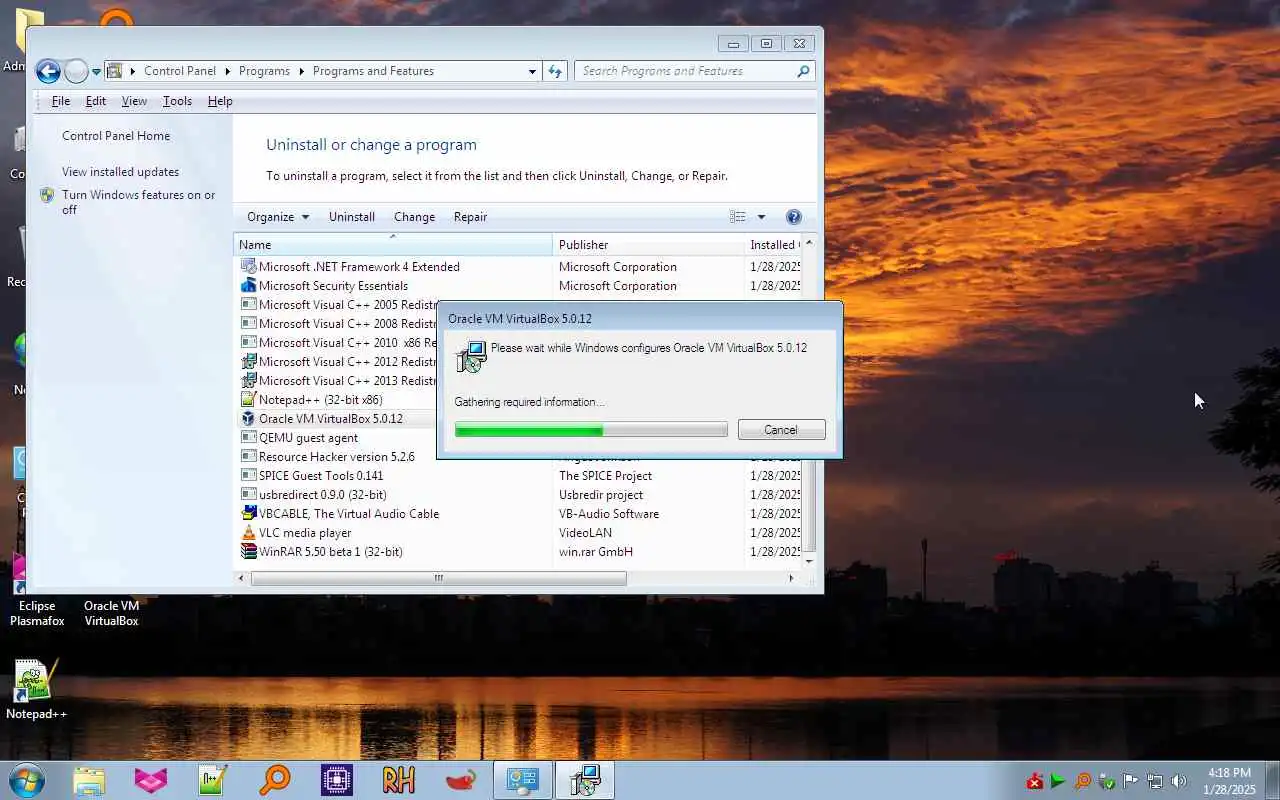Click the orange magnifier taskbar icon
Image resolution: width=1280 pixels, height=800 pixels.
pos(274,780)
